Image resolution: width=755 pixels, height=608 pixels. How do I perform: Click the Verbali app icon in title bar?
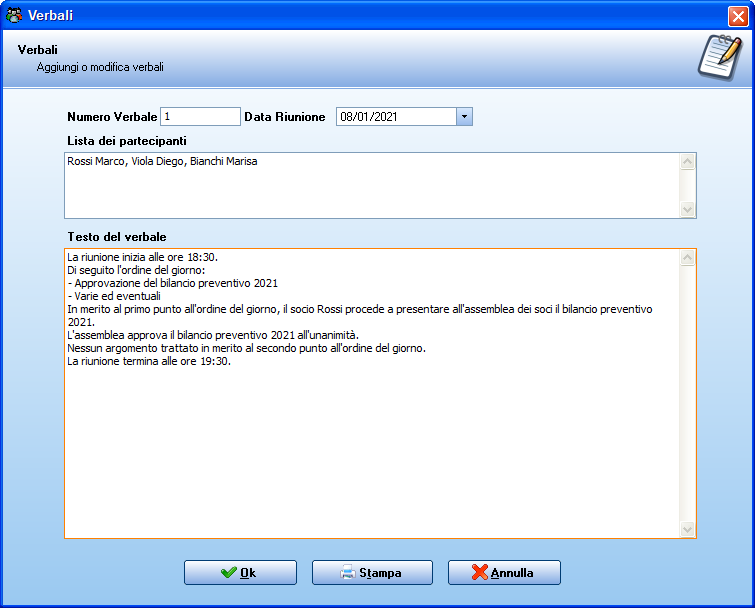[x=14, y=15]
